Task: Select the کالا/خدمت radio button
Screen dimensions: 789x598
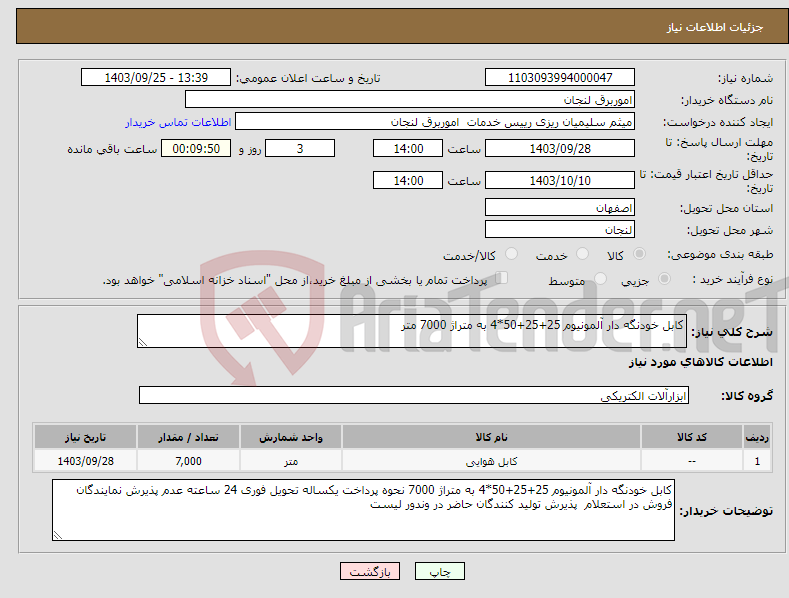Action: [x=511, y=254]
